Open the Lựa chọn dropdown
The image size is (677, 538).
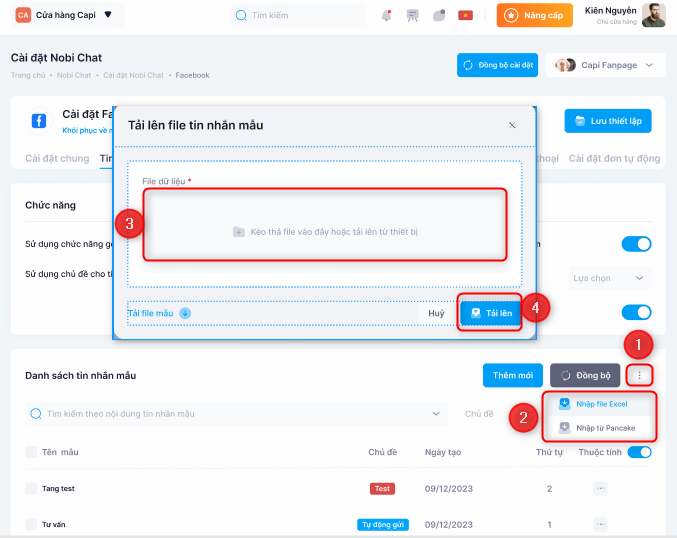point(609,278)
